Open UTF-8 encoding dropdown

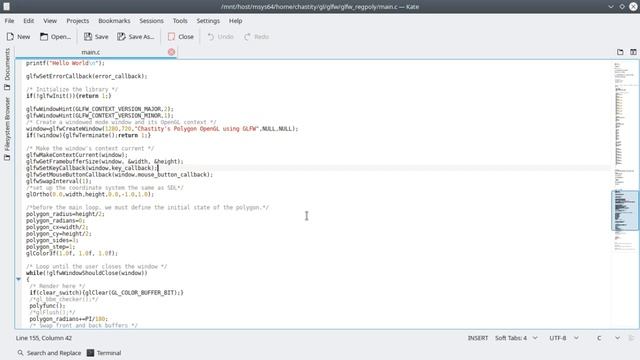564,338
